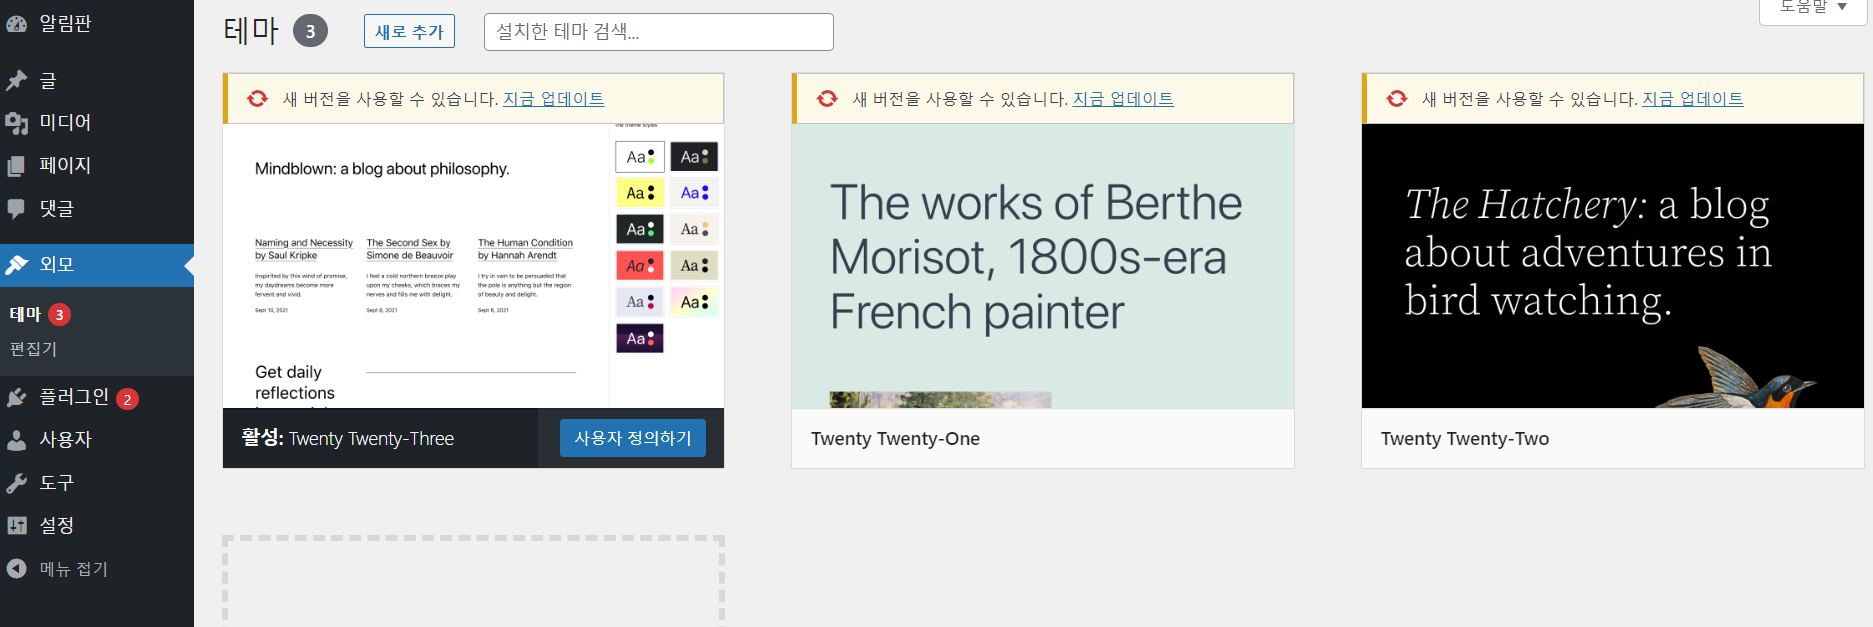Viewport: 1873px width, 627px height.
Task: Expand the 도움말 help dropdown
Action: point(1813,8)
